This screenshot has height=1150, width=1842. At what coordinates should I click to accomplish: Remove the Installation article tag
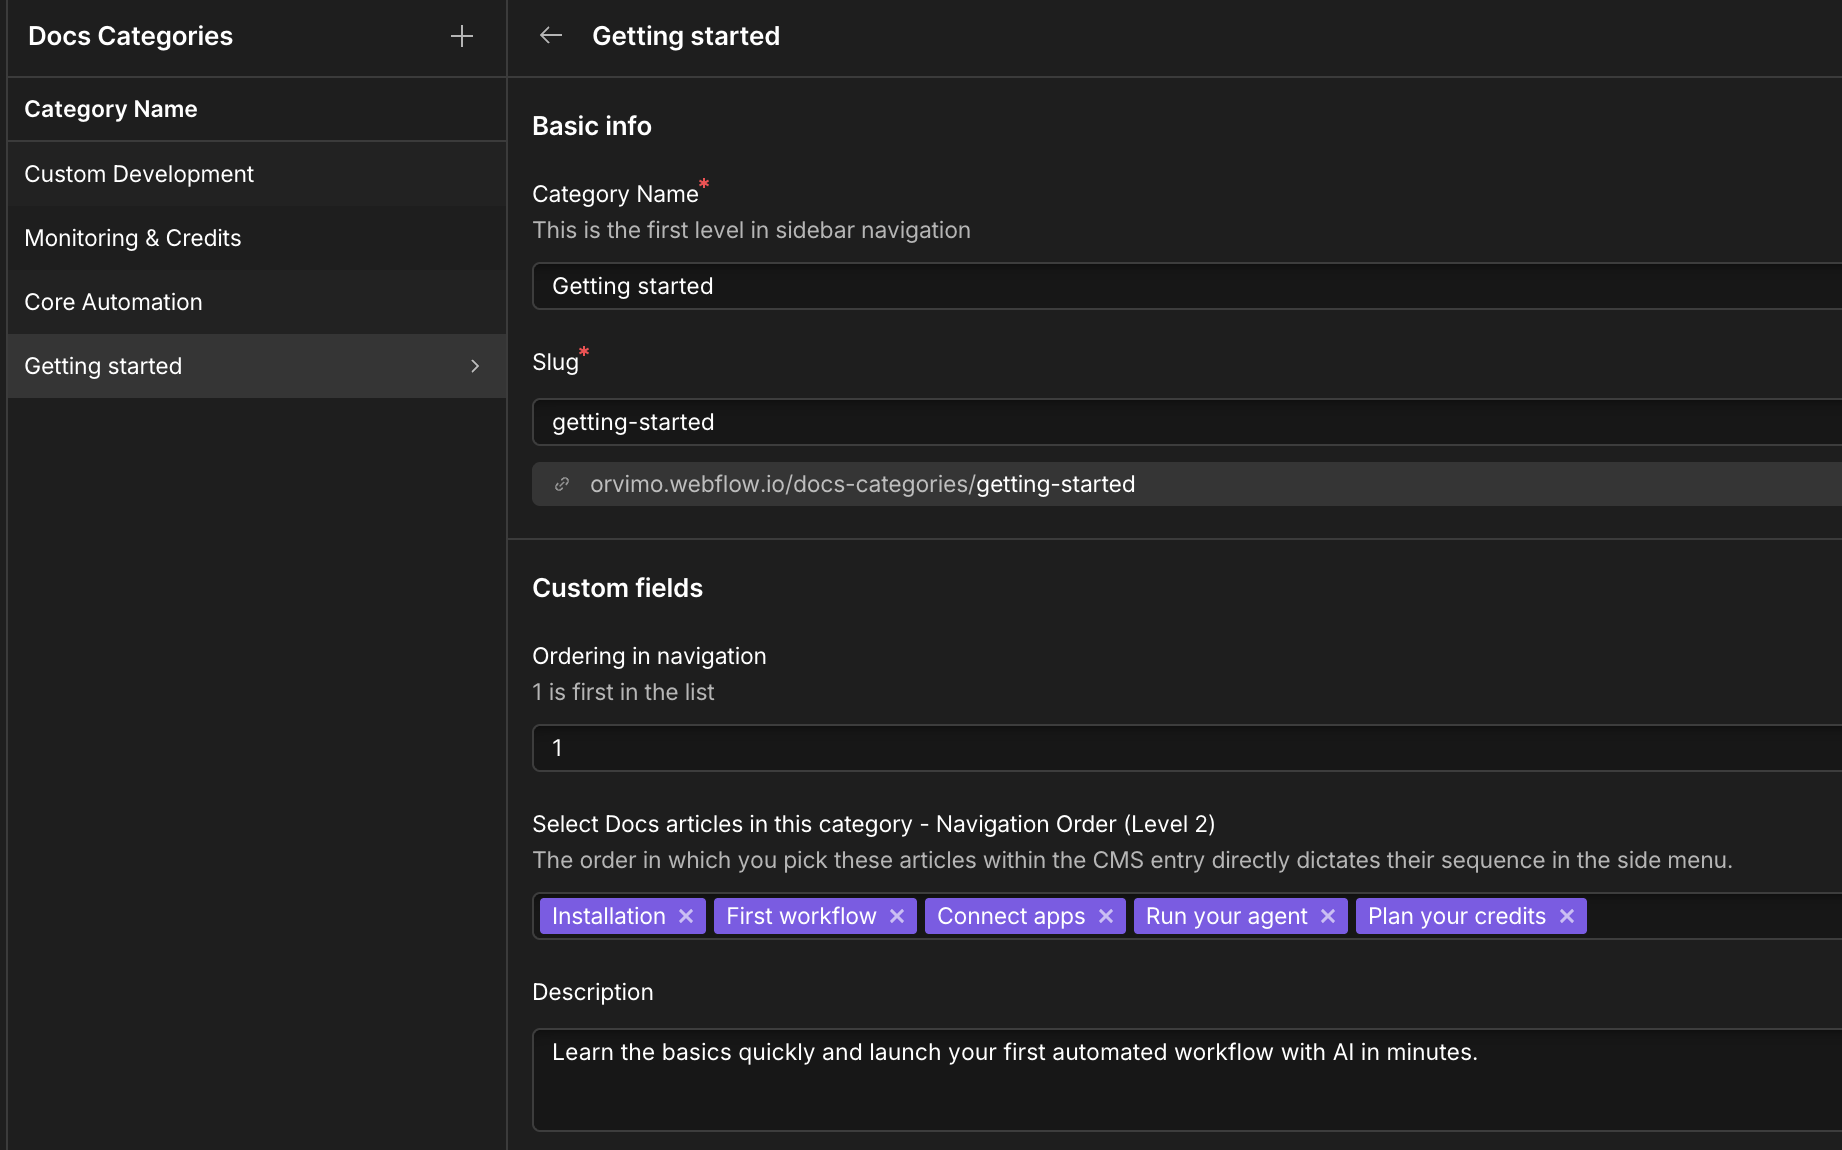pos(686,915)
